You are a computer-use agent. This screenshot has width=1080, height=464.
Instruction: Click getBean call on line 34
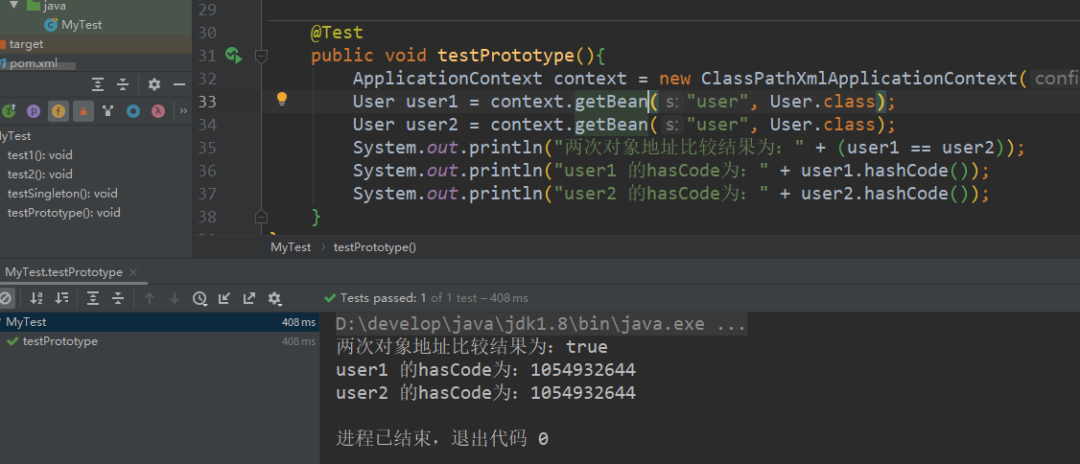click(612, 125)
